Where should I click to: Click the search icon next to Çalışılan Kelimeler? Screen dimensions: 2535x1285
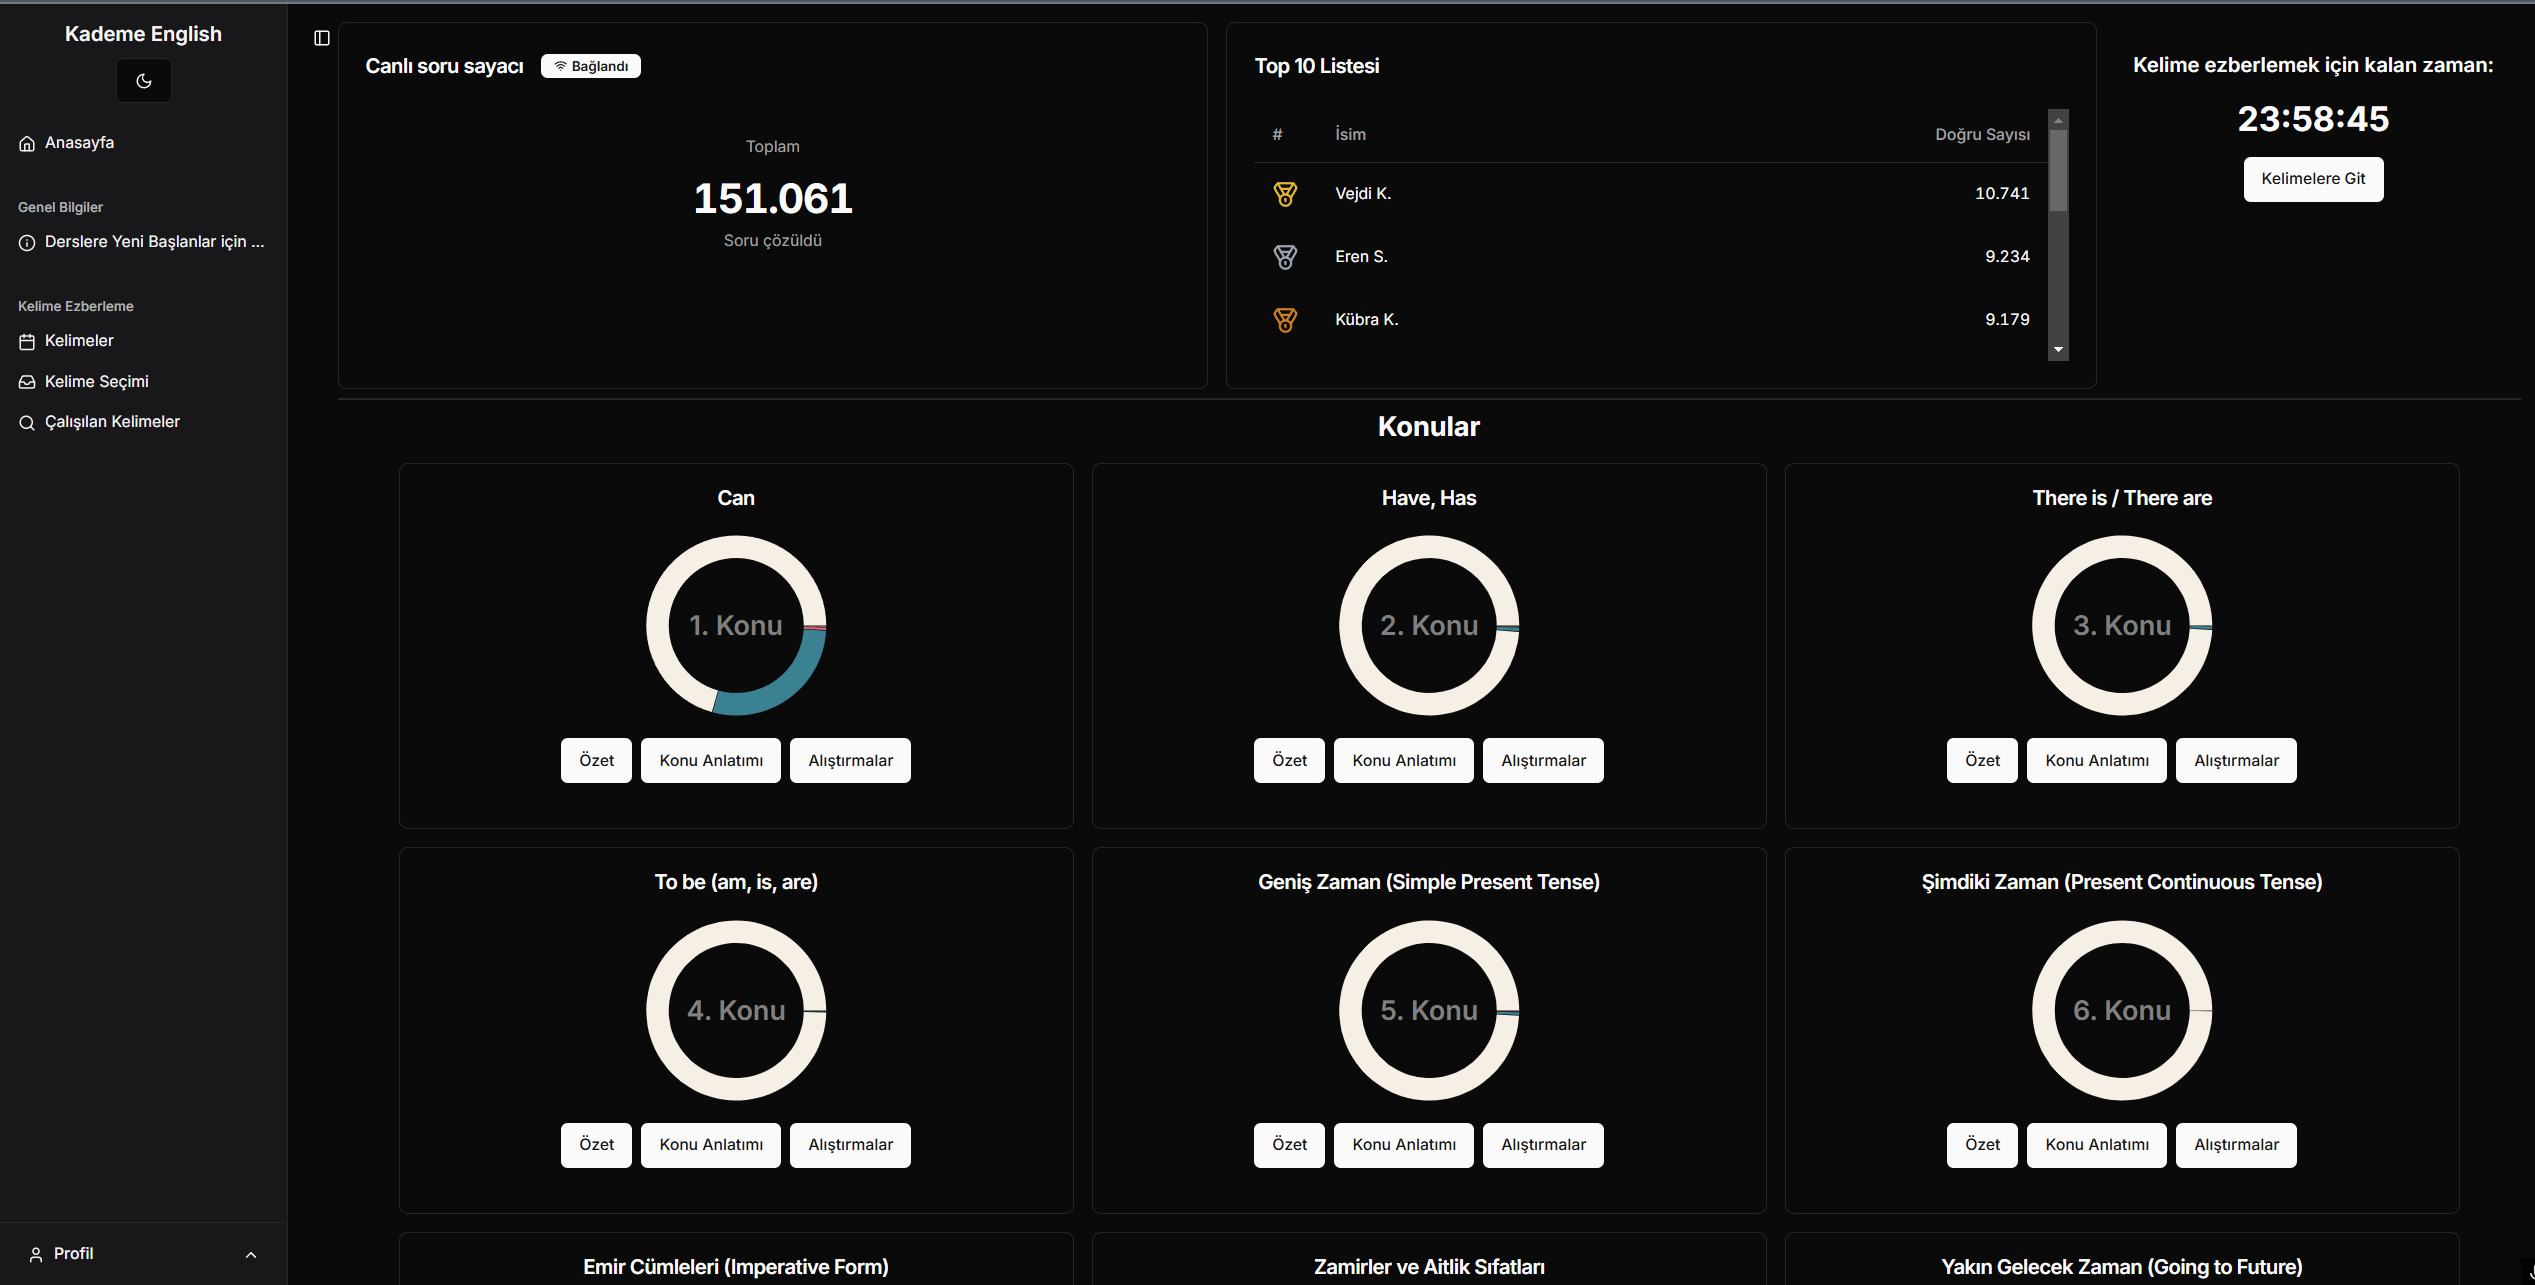point(27,422)
